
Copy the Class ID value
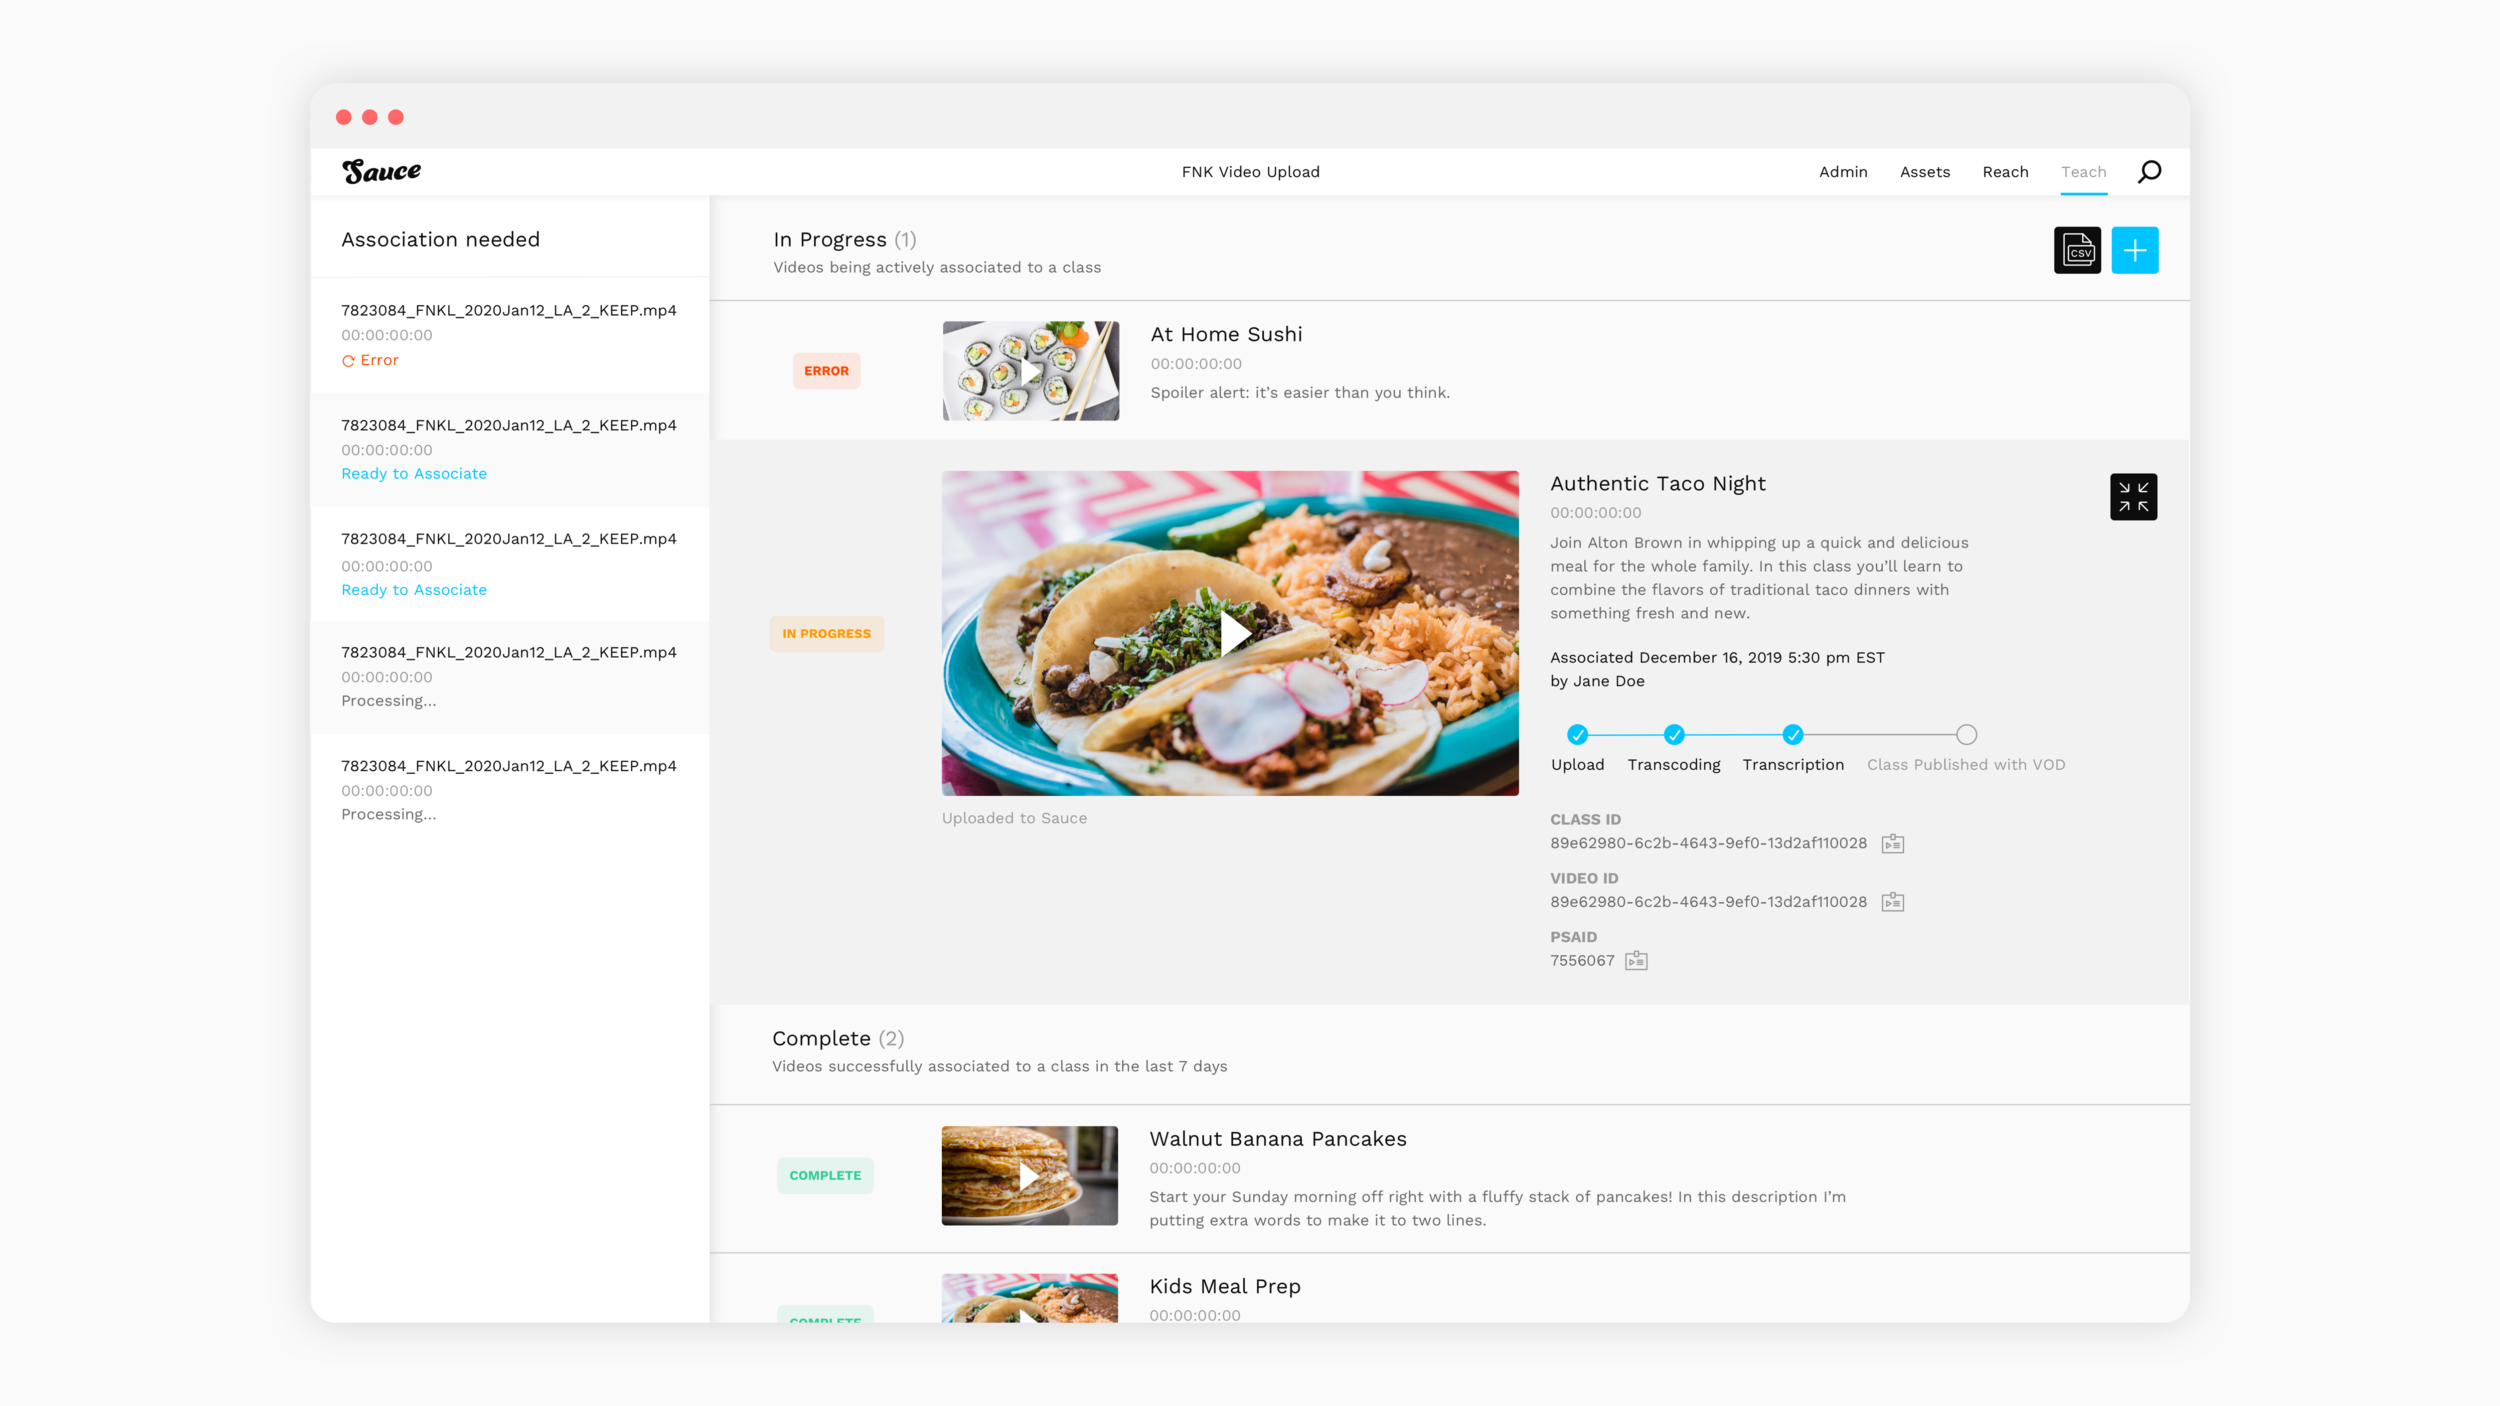1892,844
